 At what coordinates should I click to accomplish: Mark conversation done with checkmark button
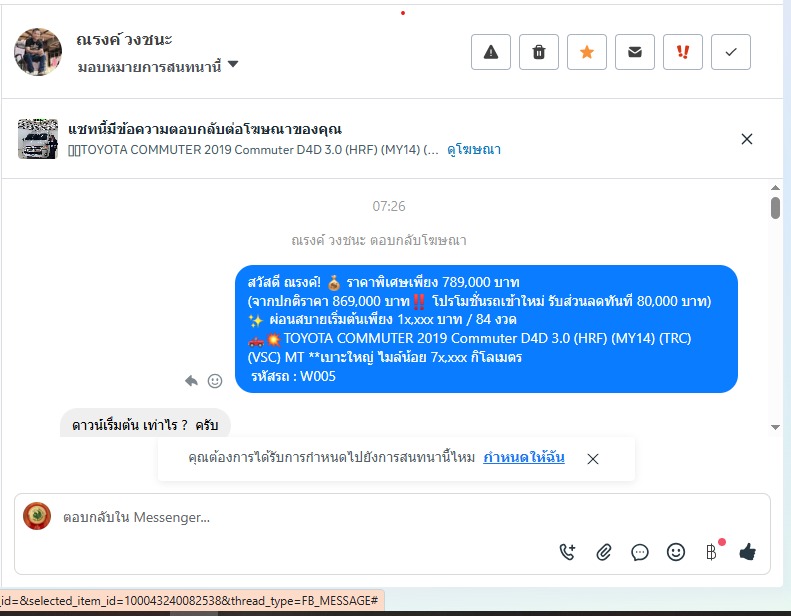[730, 52]
